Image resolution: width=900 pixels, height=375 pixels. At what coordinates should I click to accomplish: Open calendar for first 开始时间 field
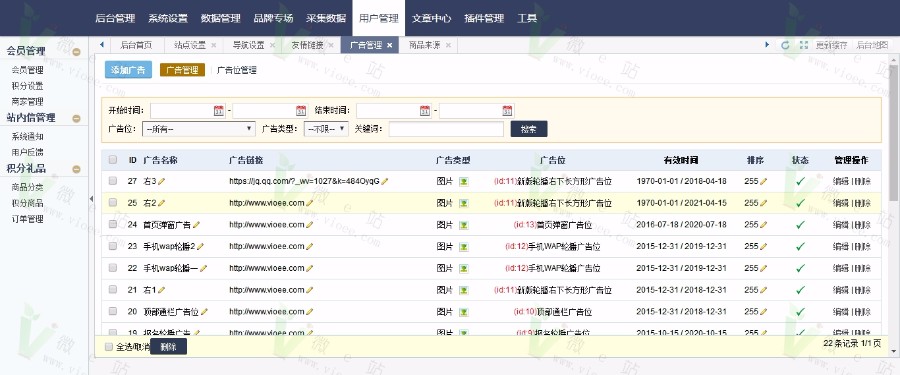(219, 111)
